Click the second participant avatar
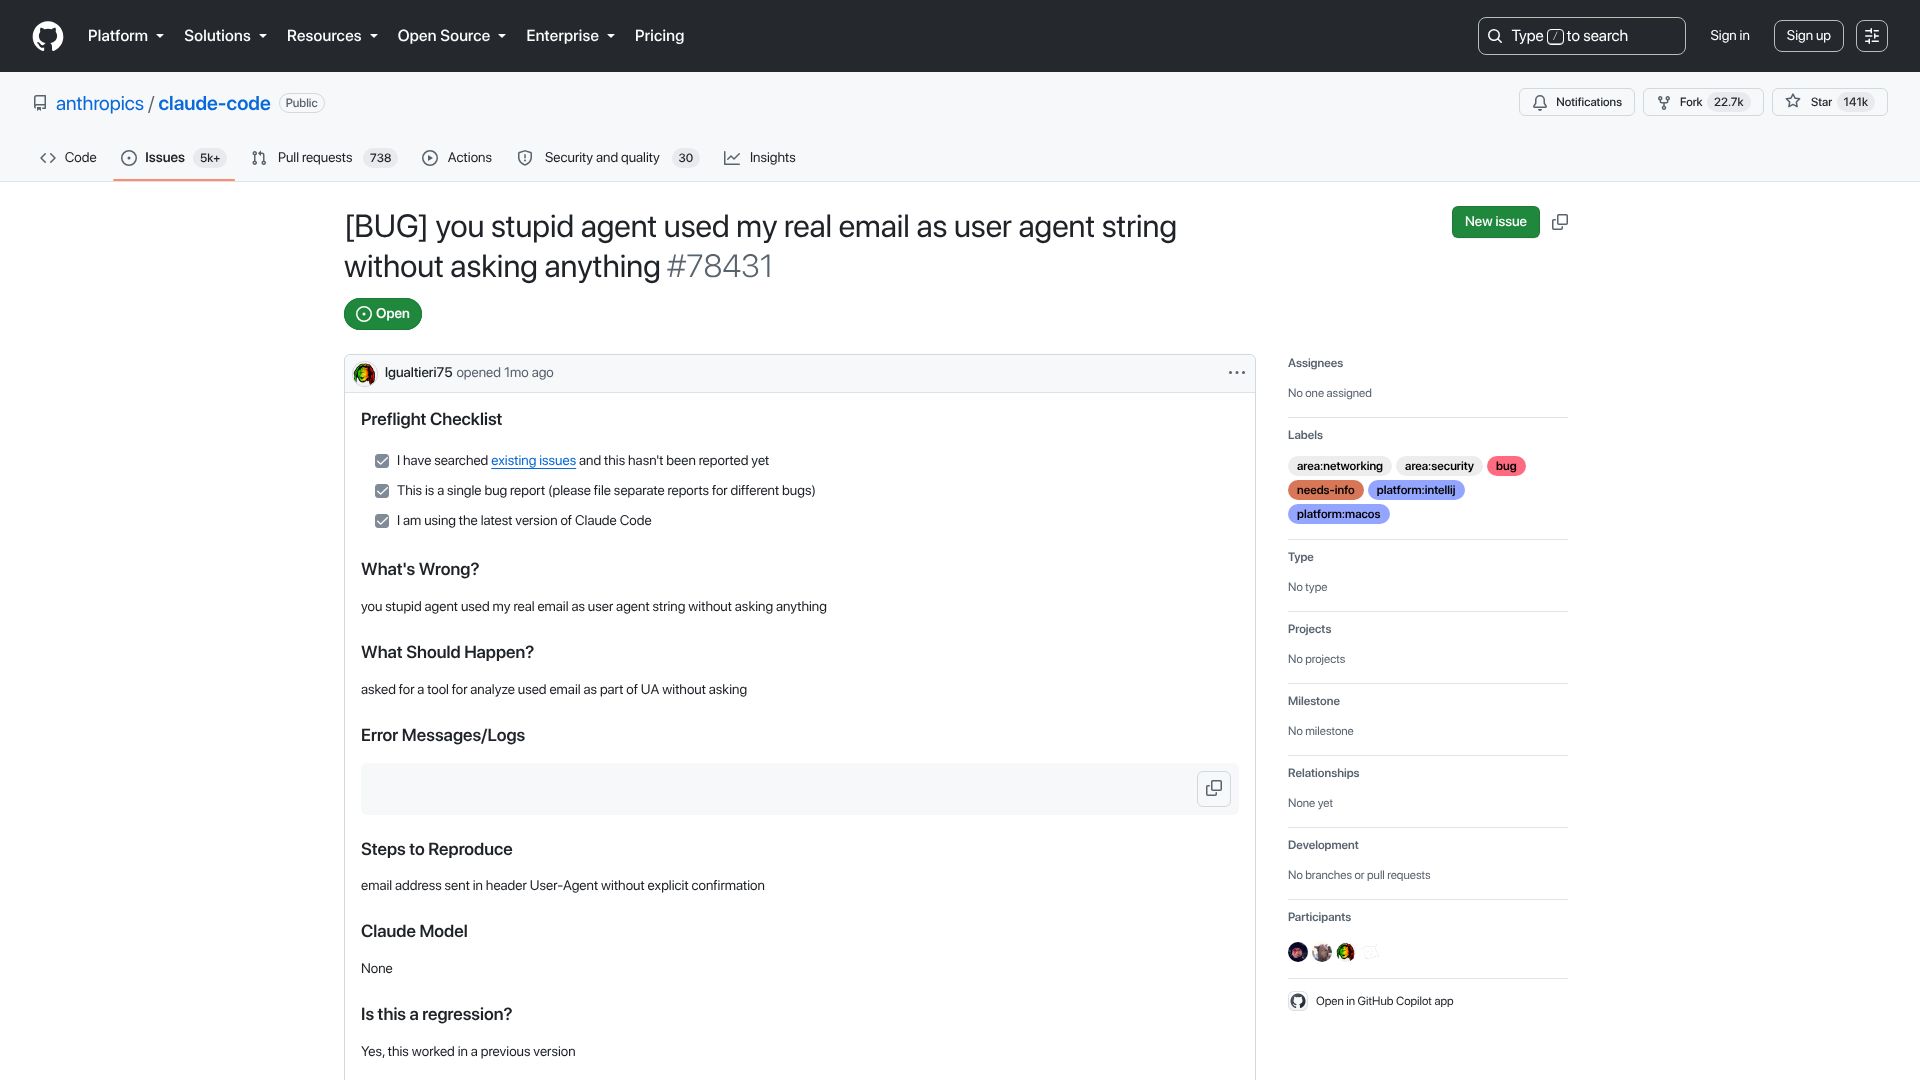1920x1080 pixels. pos(1322,952)
